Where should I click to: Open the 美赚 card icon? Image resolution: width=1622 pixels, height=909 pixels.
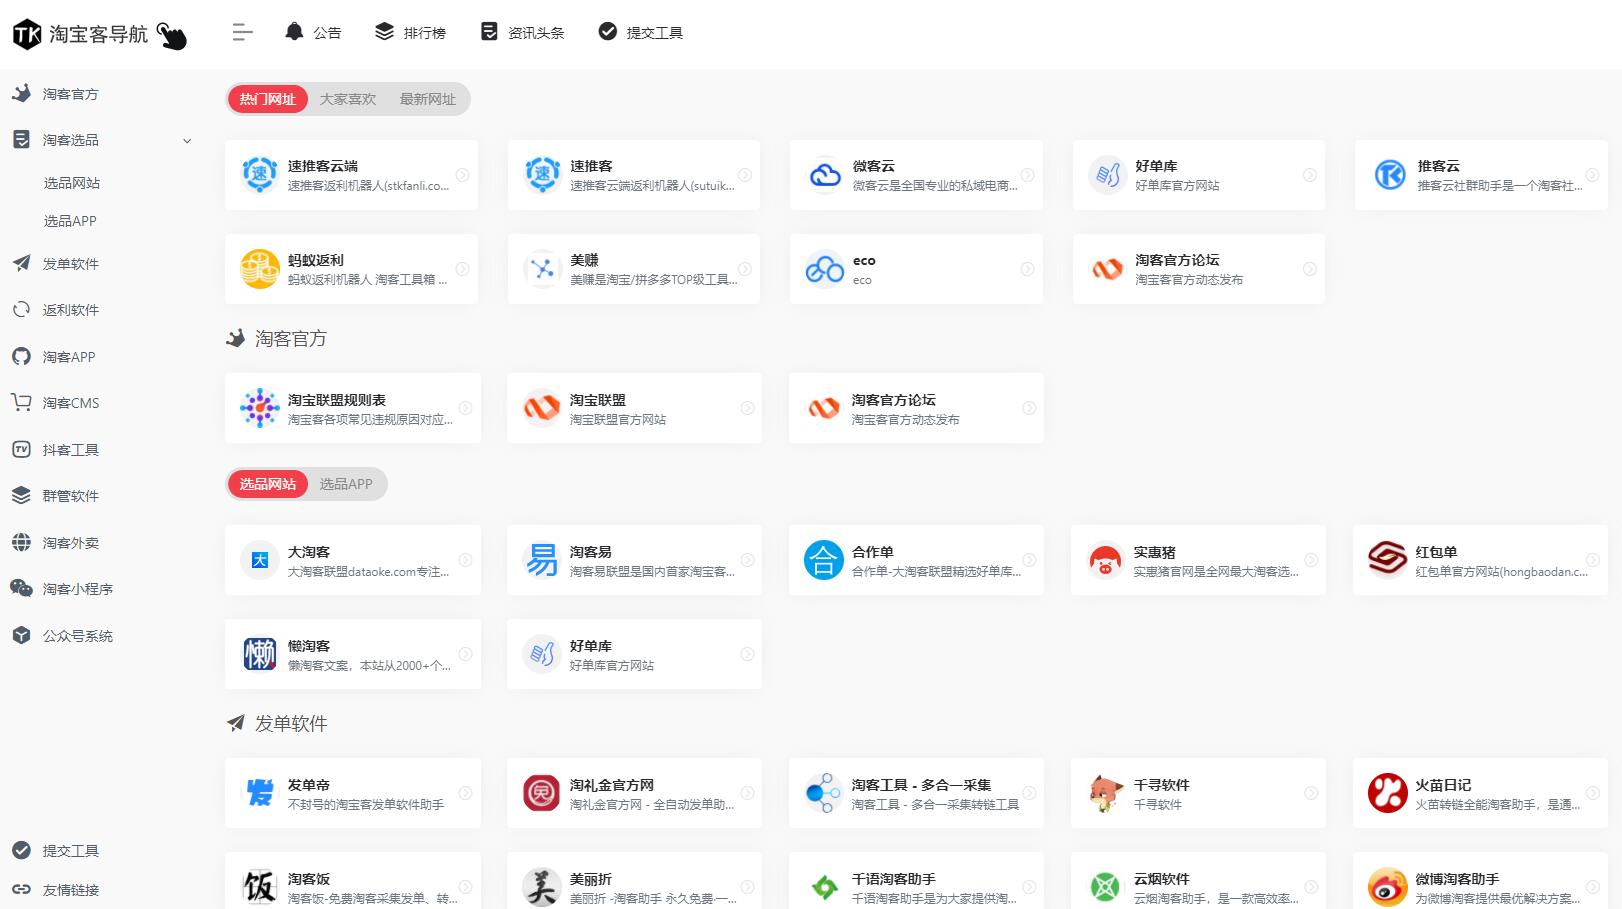coord(541,269)
